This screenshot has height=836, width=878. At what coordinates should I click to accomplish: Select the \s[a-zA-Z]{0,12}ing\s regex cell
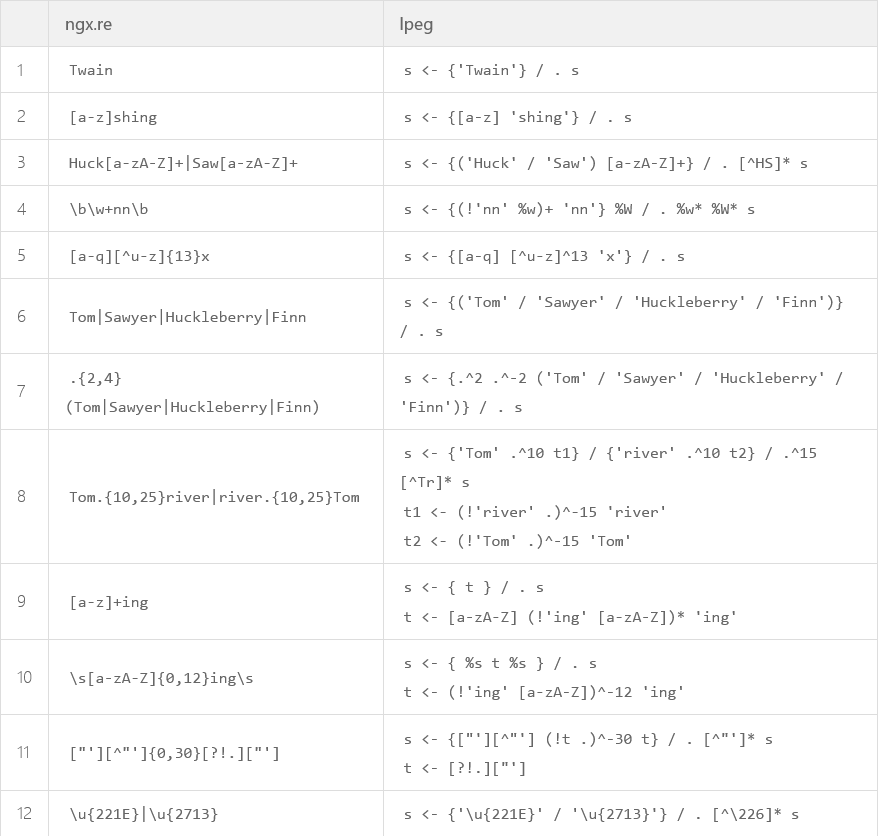pos(216,678)
